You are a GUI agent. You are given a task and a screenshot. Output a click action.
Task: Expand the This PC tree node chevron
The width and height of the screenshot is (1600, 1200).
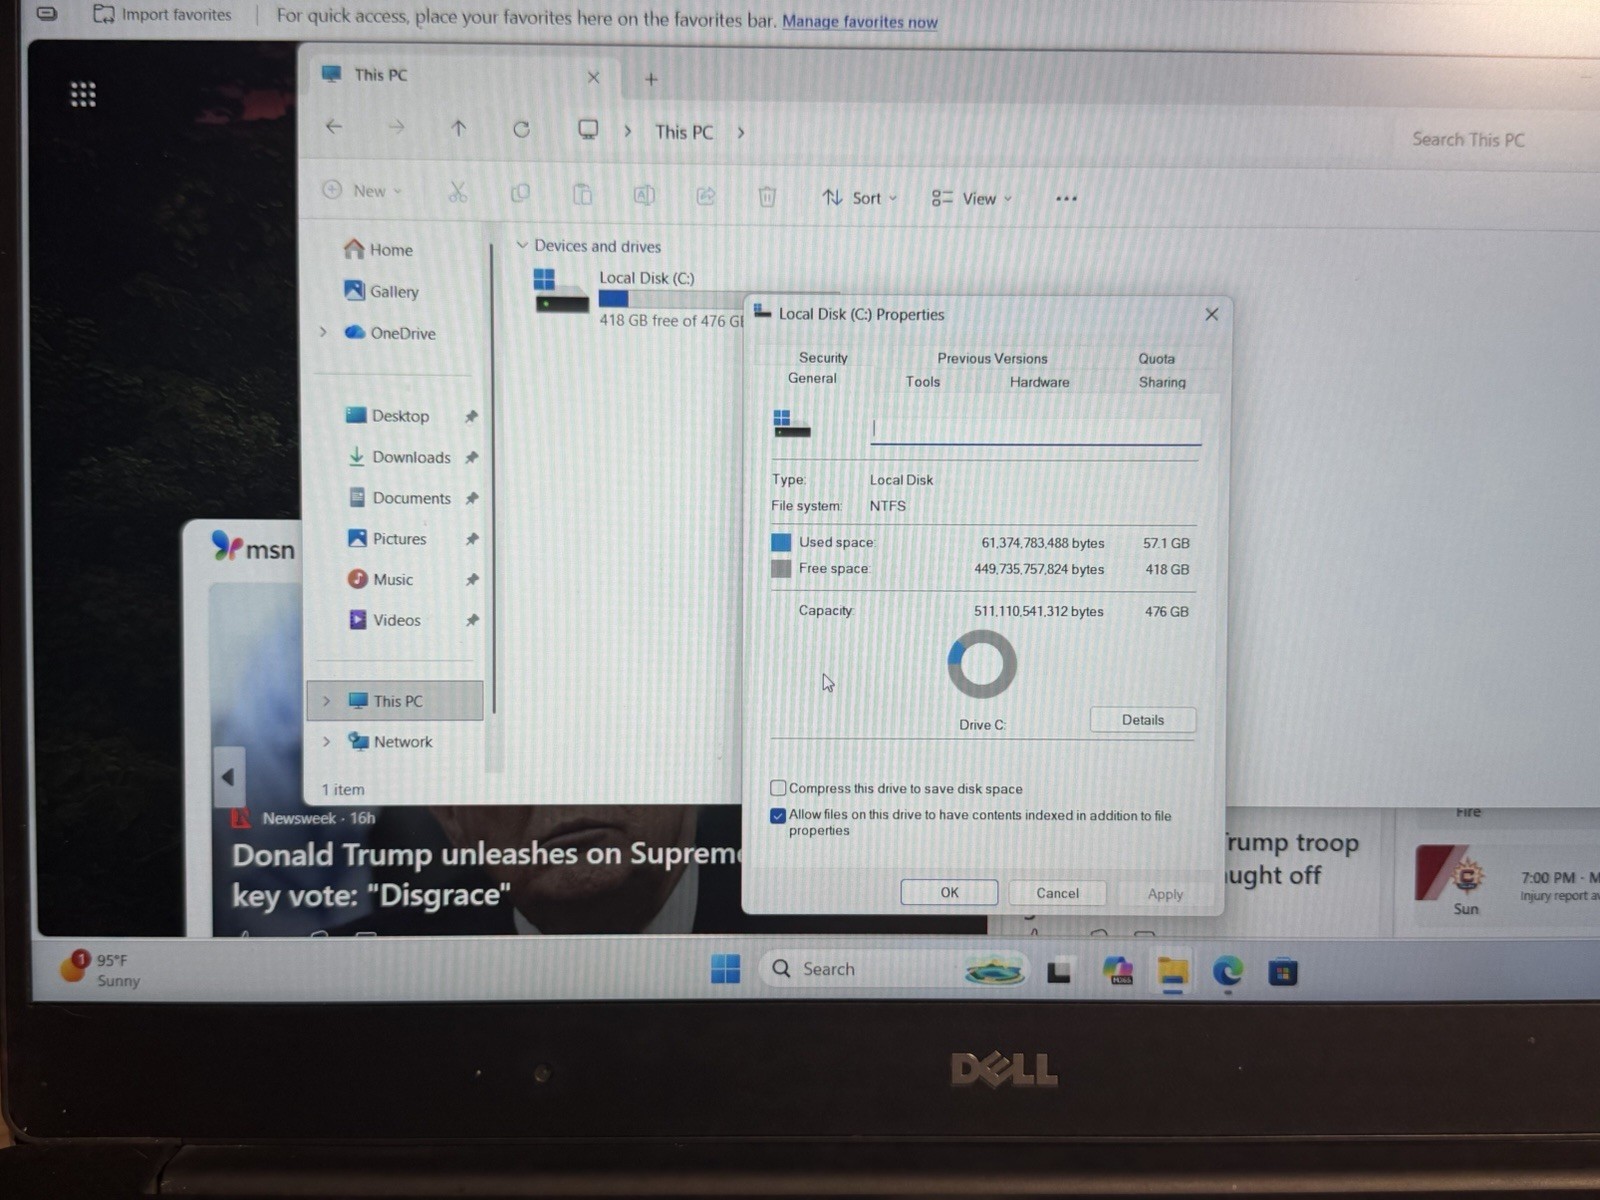(x=326, y=701)
